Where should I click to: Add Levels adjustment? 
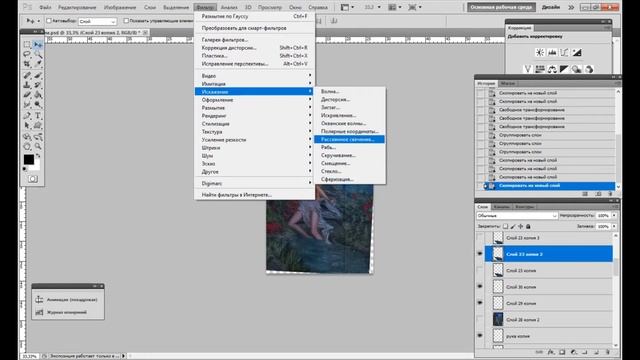coord(552,53)
